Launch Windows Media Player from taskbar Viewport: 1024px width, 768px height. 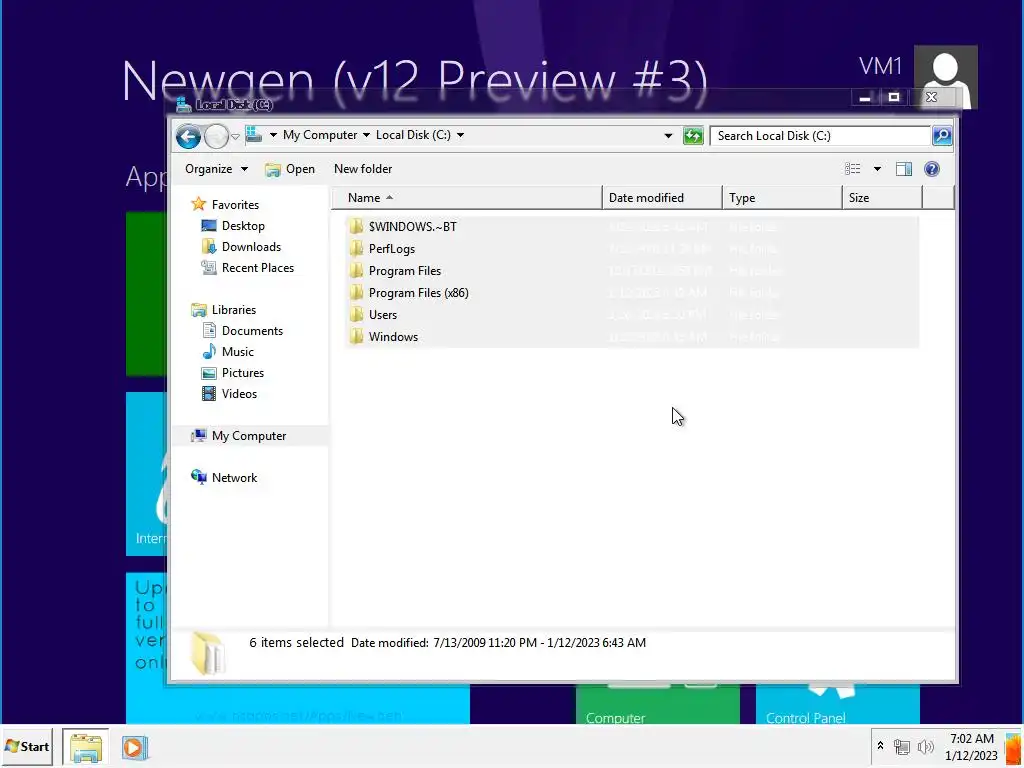point(135,747)
